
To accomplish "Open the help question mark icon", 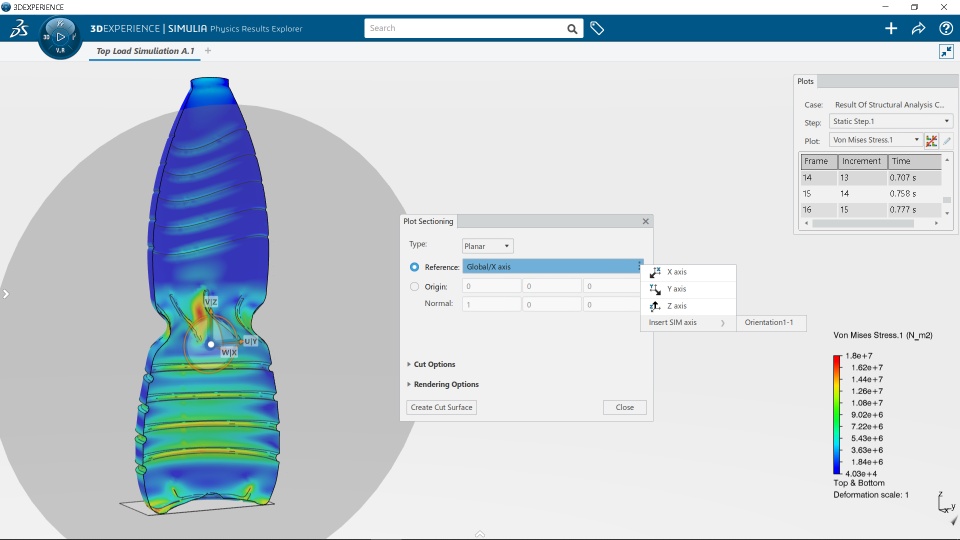I will [x=945, y=28].
